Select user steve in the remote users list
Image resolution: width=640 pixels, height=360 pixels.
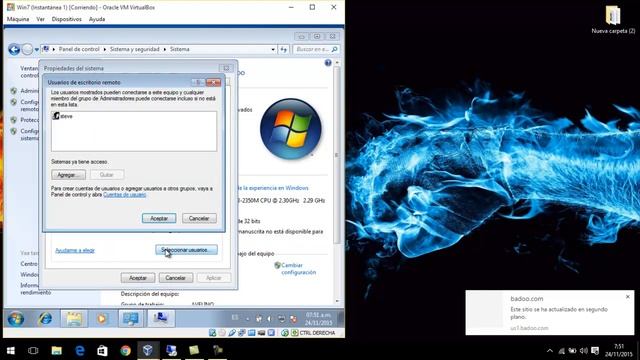point(62,116)
